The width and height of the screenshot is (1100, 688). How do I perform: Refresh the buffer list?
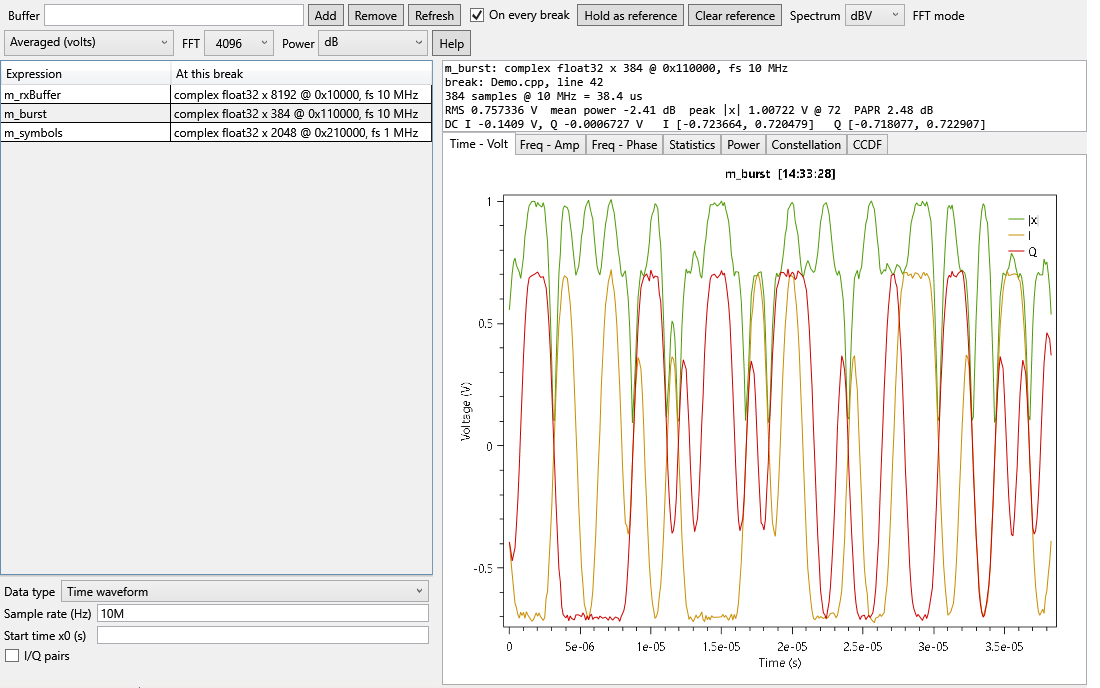tap(434, 15)
